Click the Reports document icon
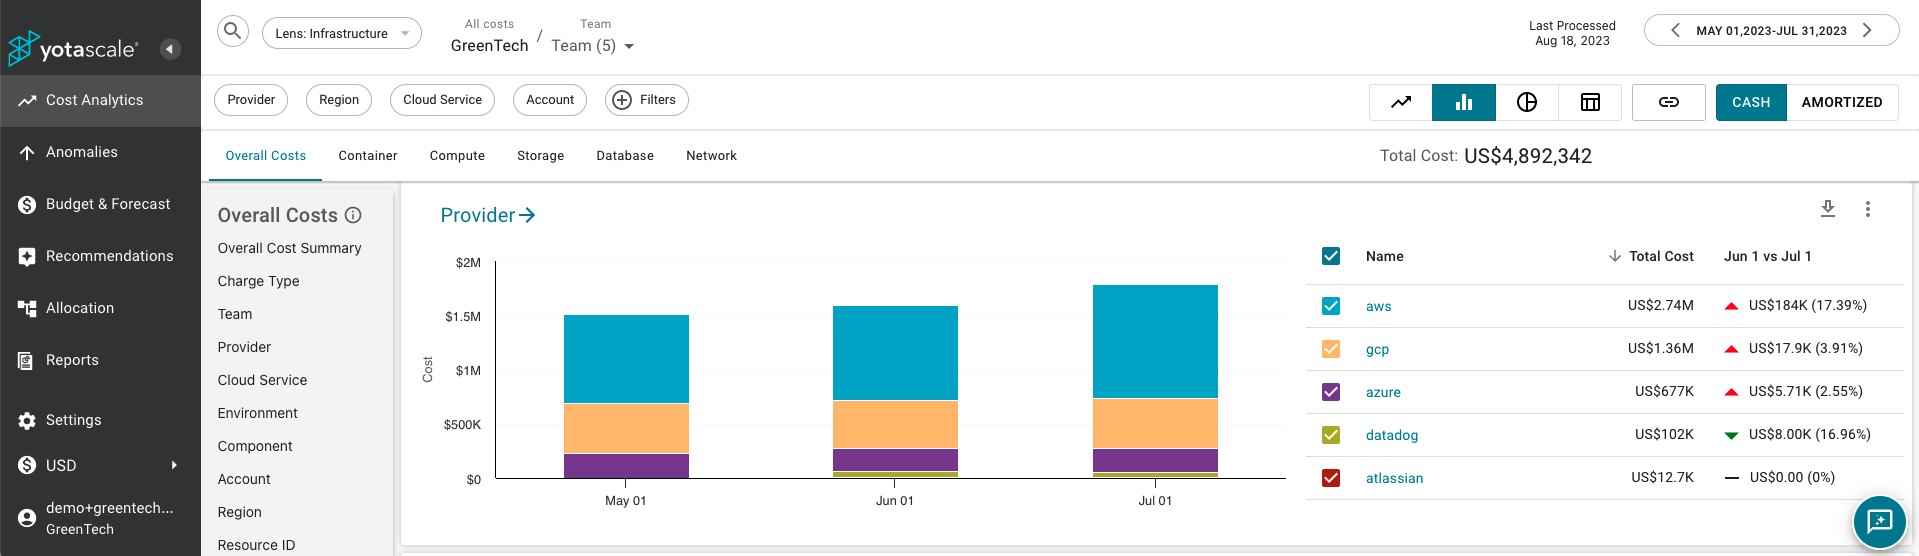The width and height of the screenshot is (1919, 556). pos(26,360)
